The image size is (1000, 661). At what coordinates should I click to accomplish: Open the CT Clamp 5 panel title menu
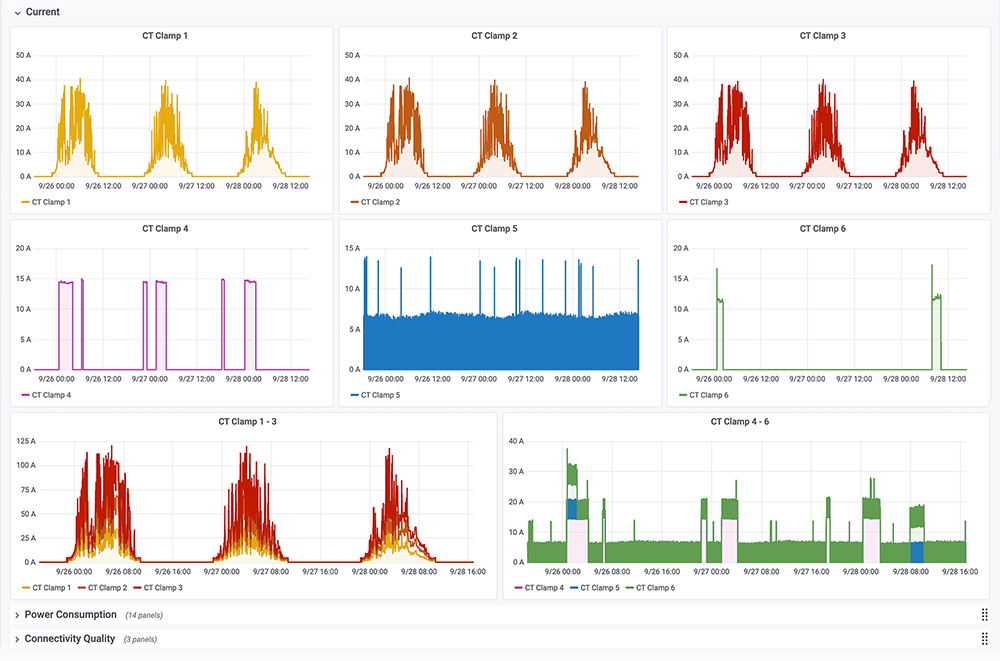click(494, 228)
